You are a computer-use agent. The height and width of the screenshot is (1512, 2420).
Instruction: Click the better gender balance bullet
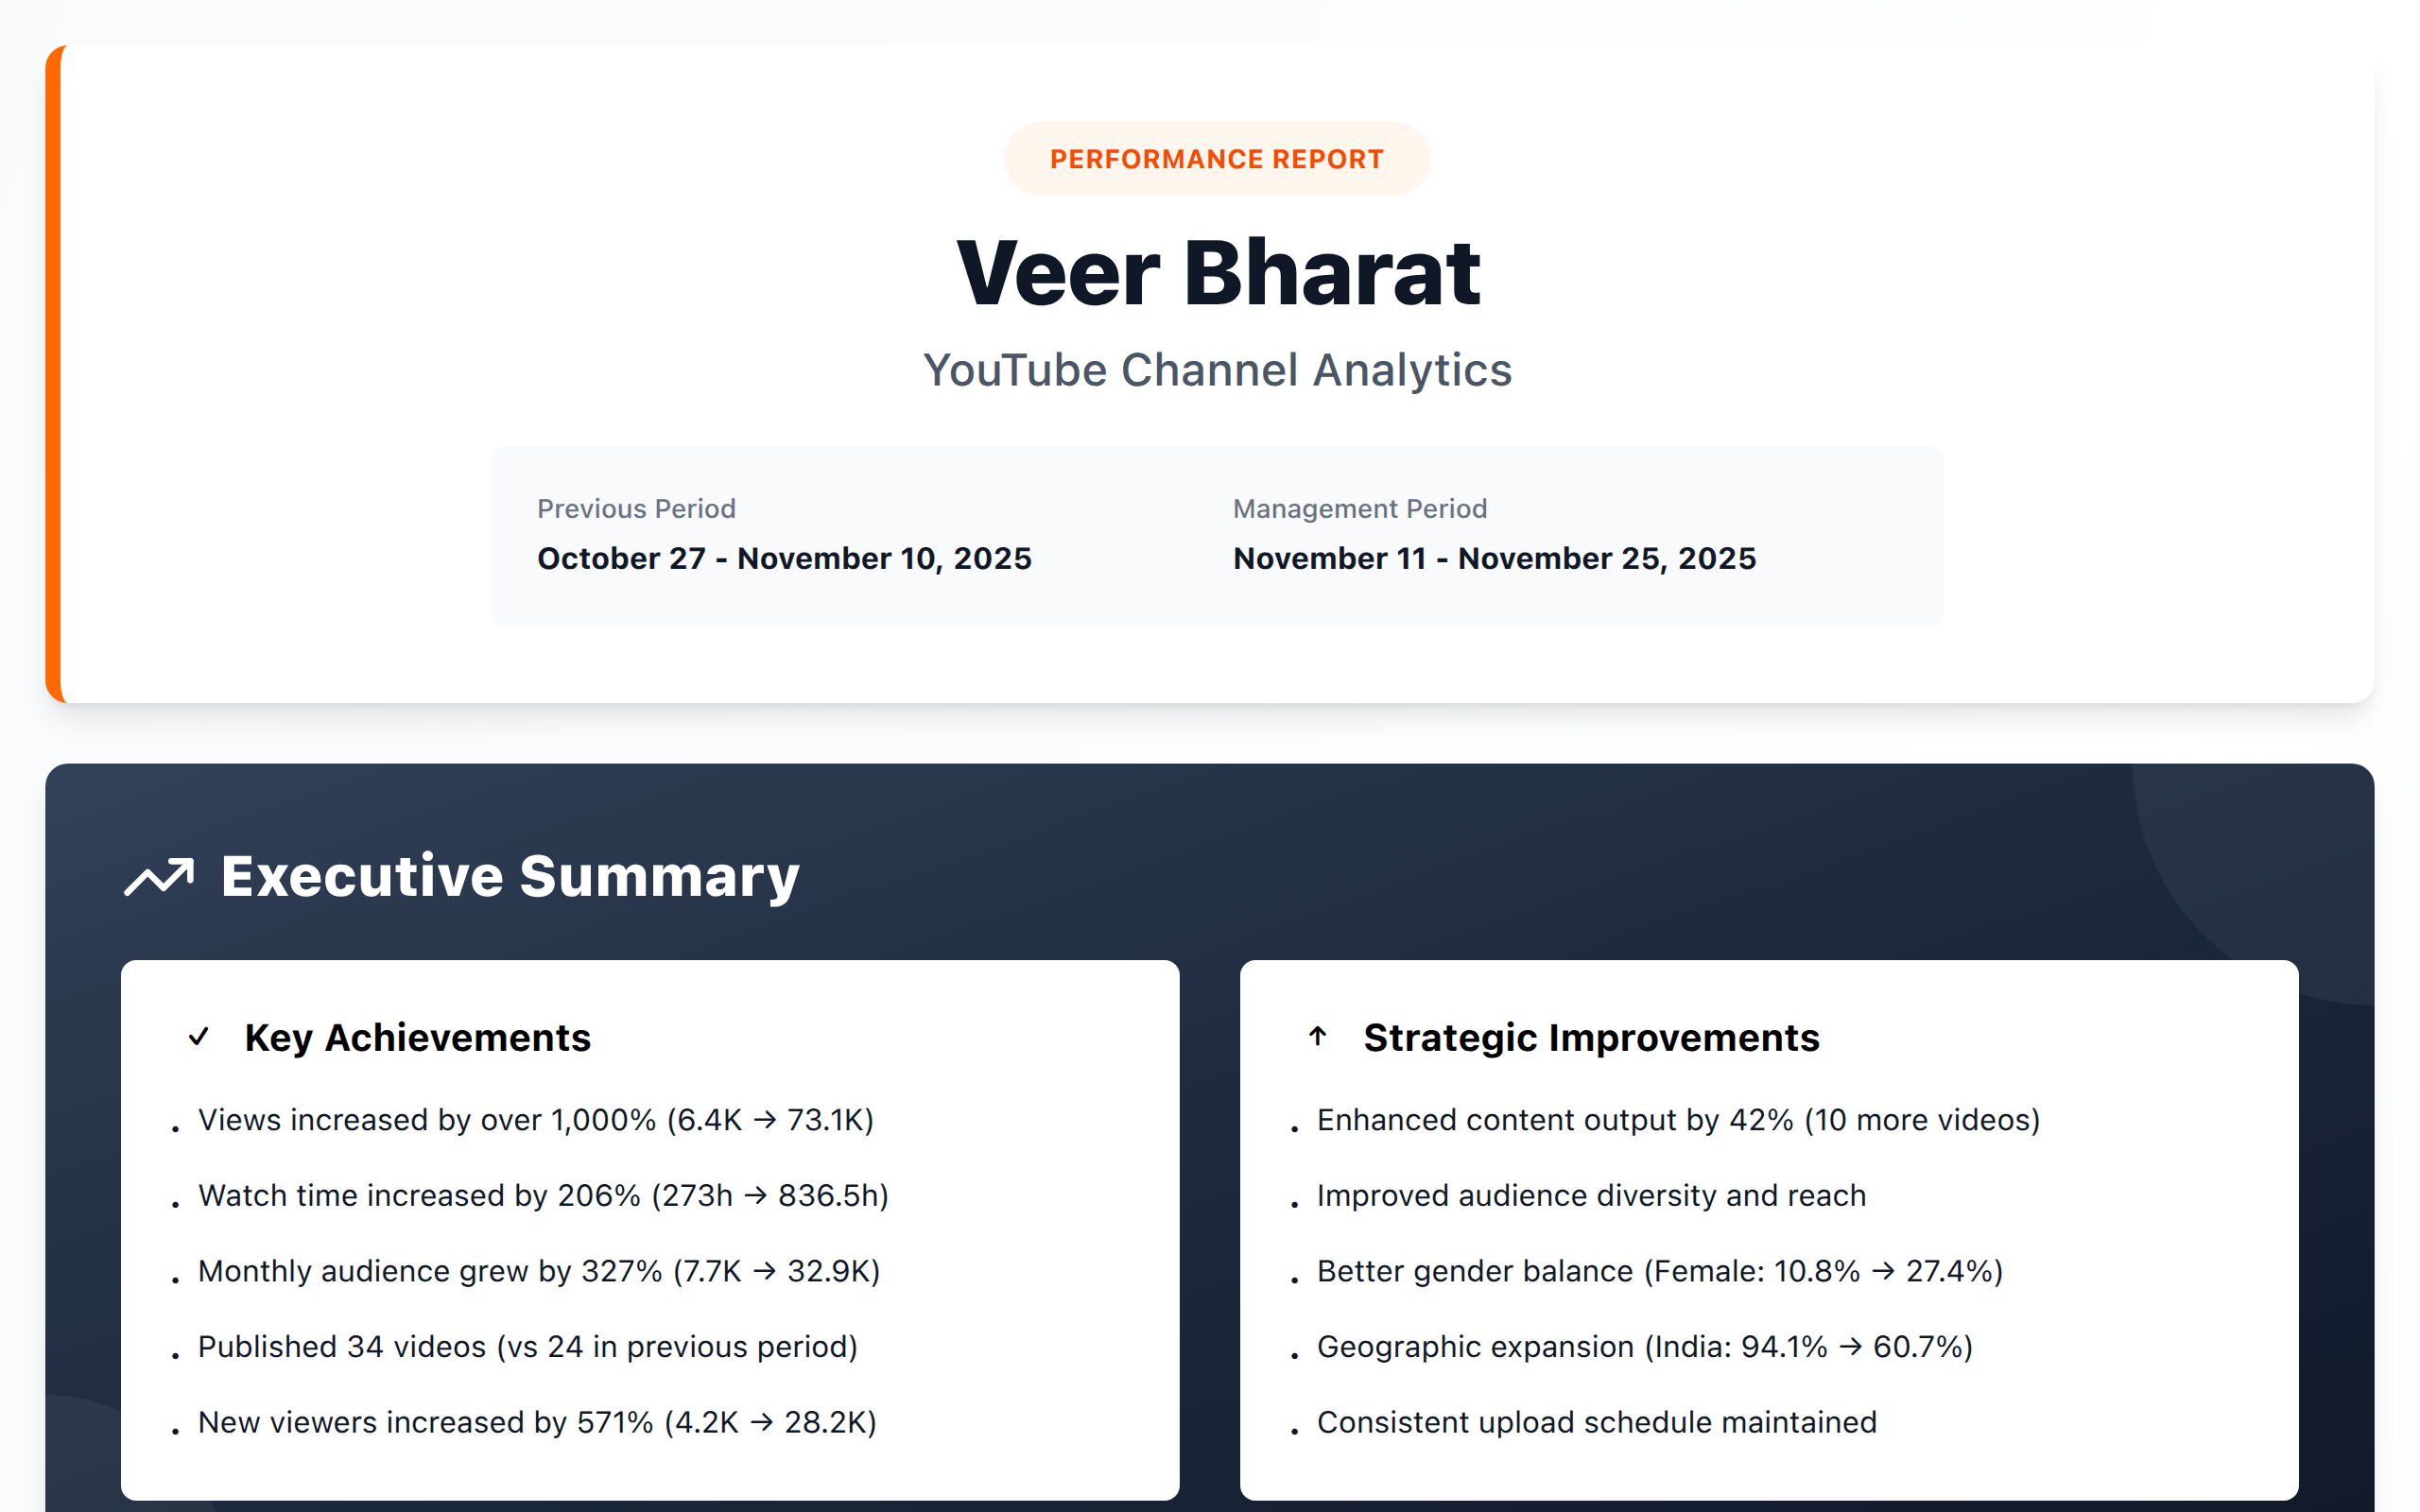tap(1659, 1271)
